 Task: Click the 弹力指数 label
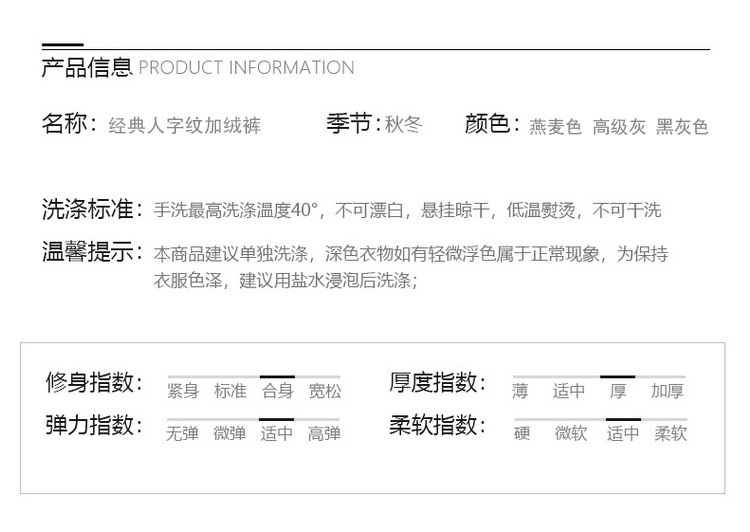tap(89, 424)
